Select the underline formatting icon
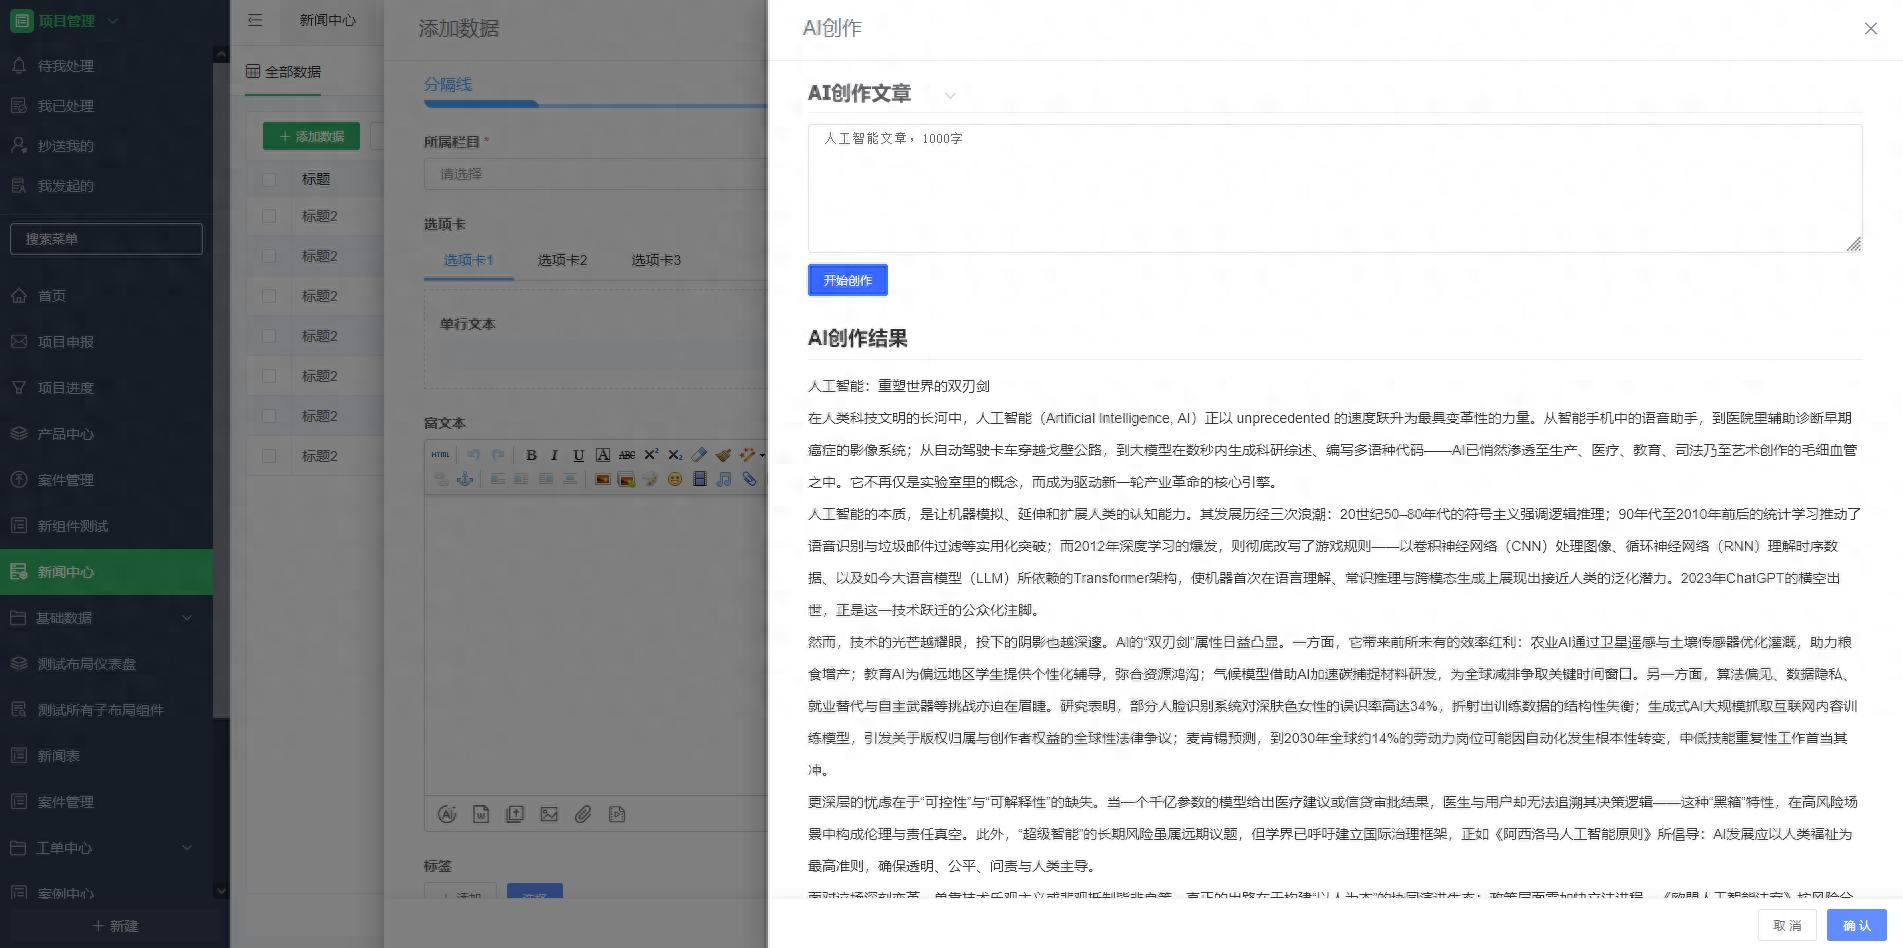The height and width of the screenshot is (948, 1903). coord(578,455)
